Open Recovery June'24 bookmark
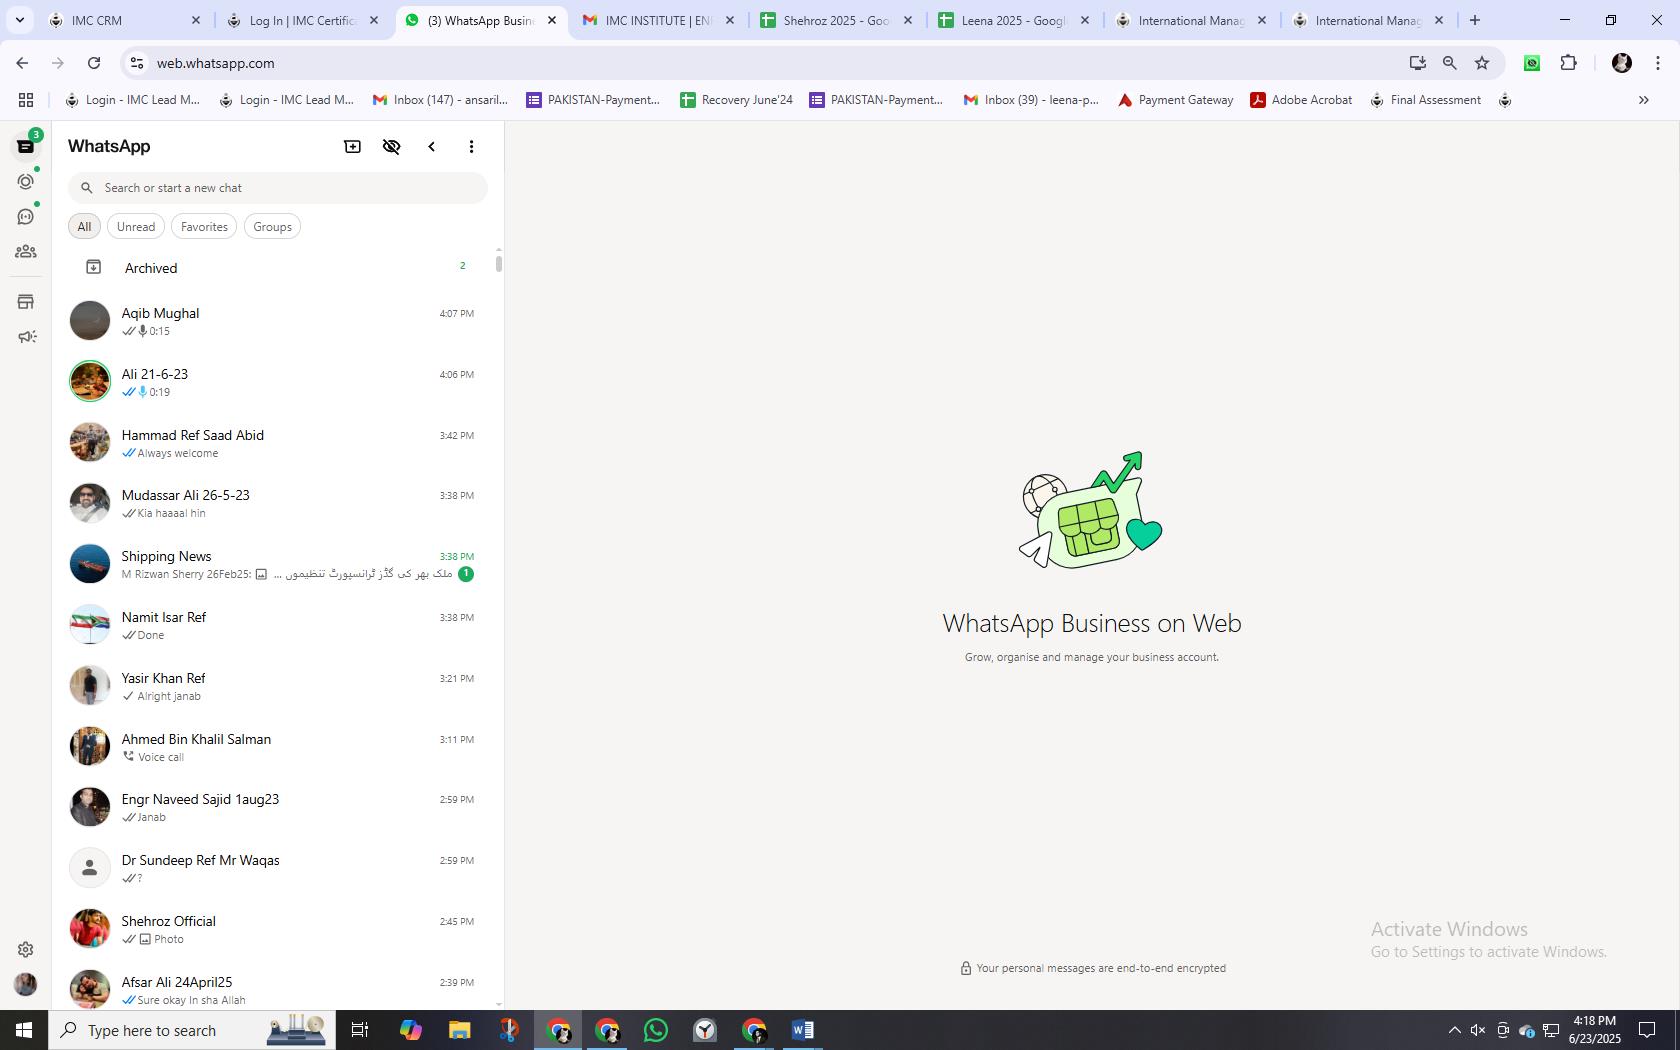Viewport: 1680px width, 1050px height. (736, 100)
